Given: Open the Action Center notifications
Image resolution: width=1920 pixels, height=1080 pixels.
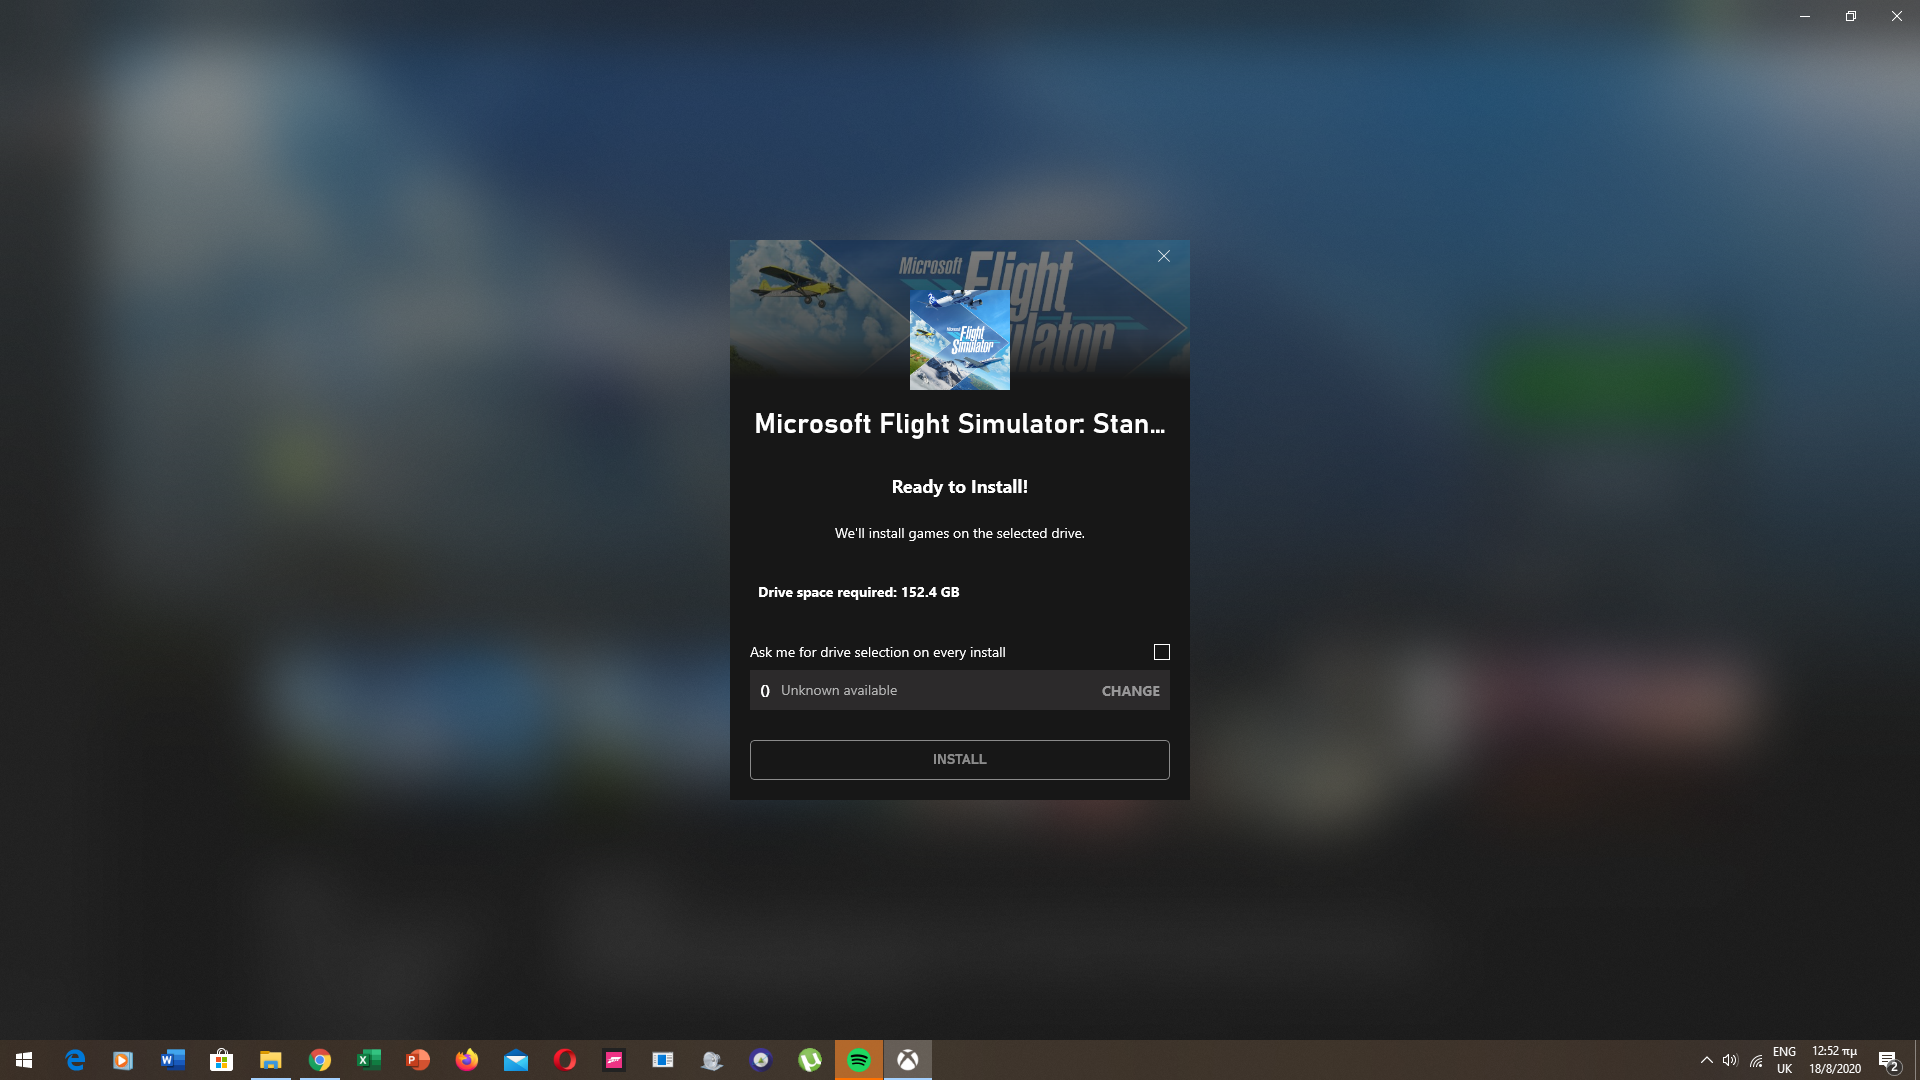Looking at the screenshot, I should pyautogui.click(x=1888, y=1060).
